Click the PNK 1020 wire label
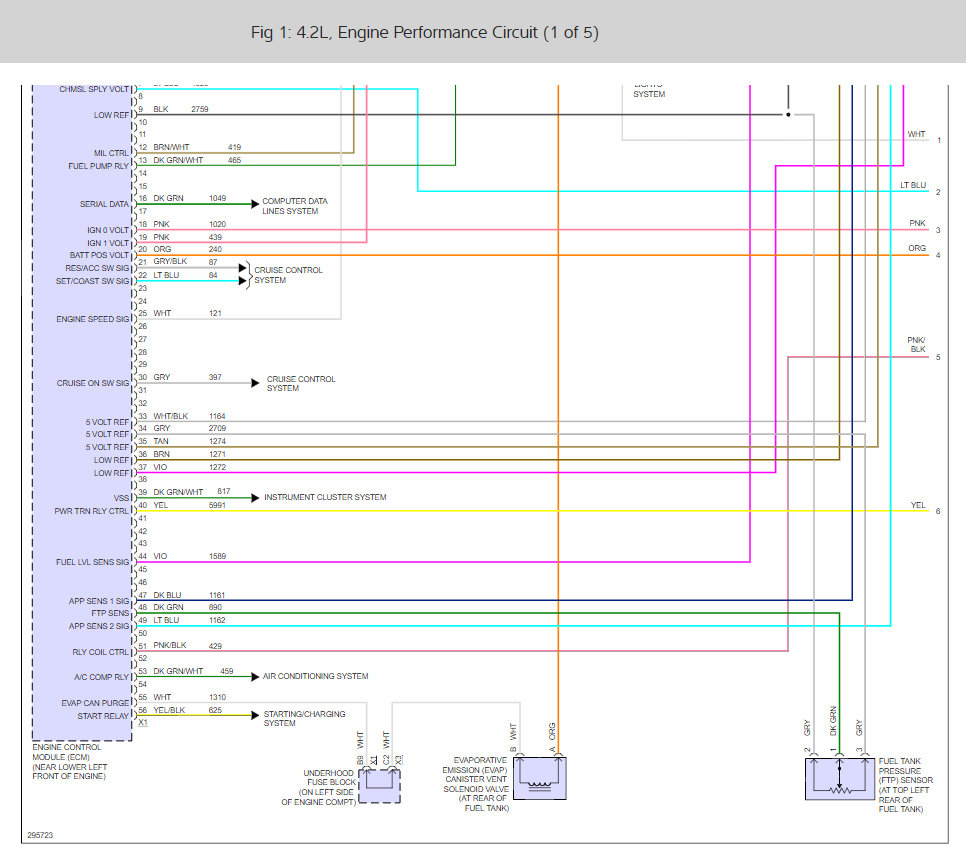 [190, 224]
